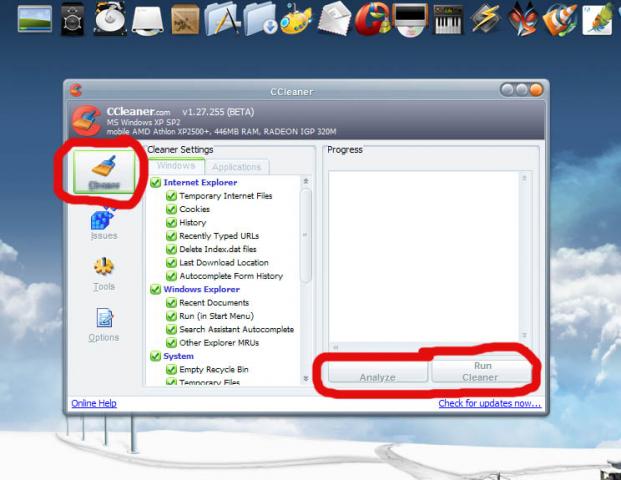Open the Cleaner section in the sidebar

[x=104, y=171]
